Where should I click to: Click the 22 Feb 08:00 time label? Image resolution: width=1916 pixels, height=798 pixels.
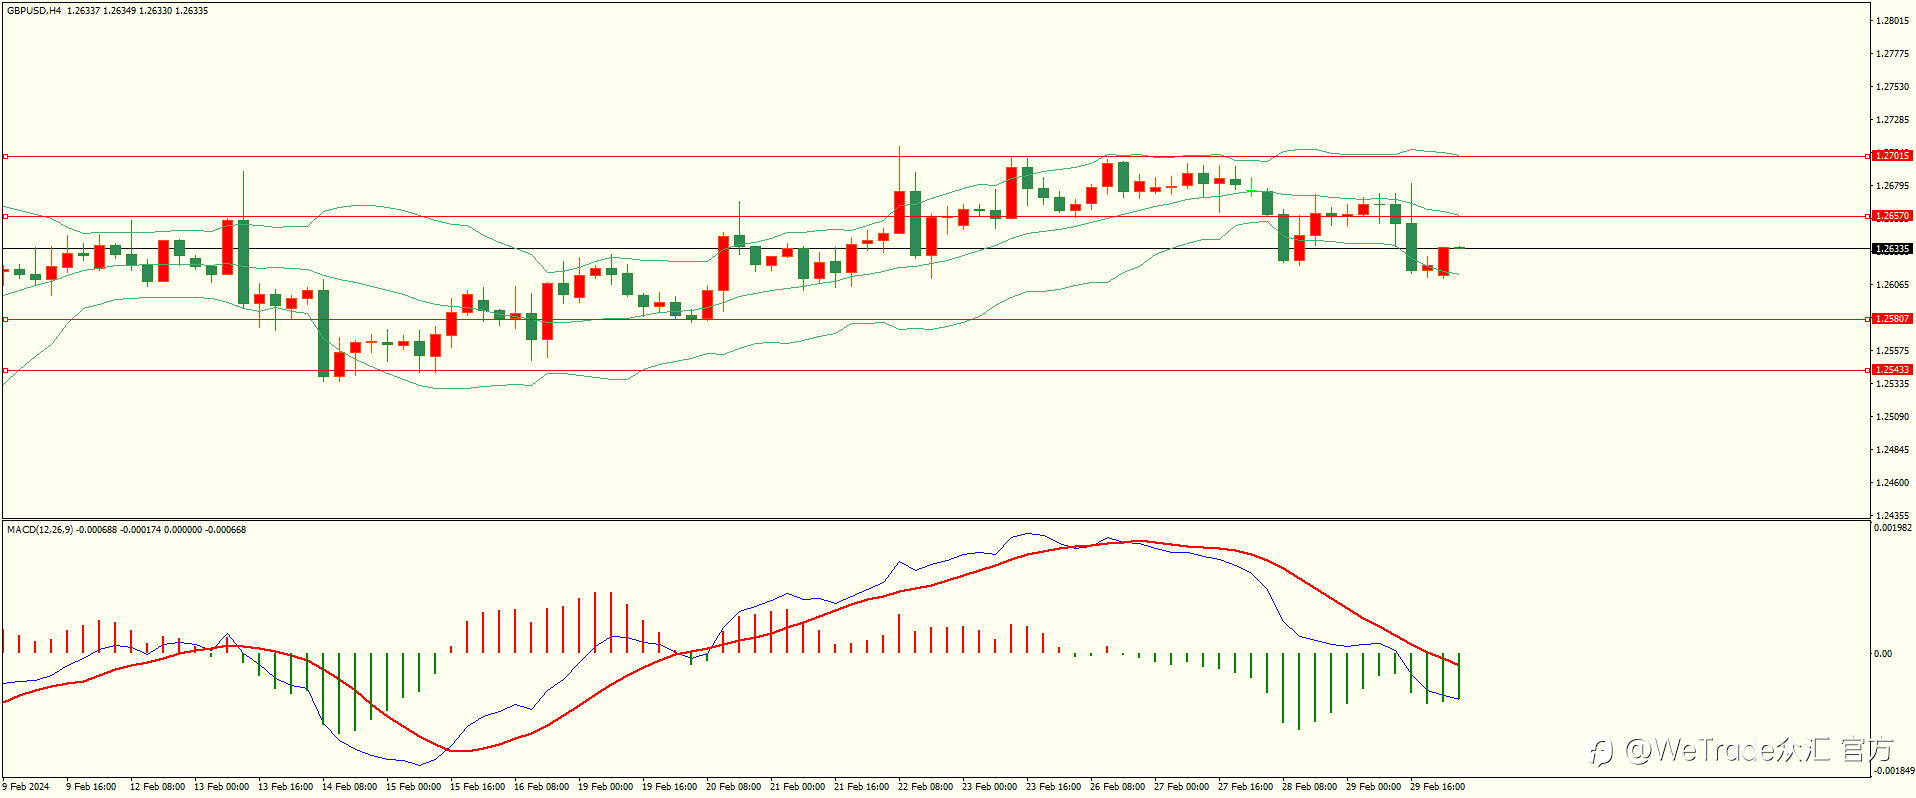(925, 787)
